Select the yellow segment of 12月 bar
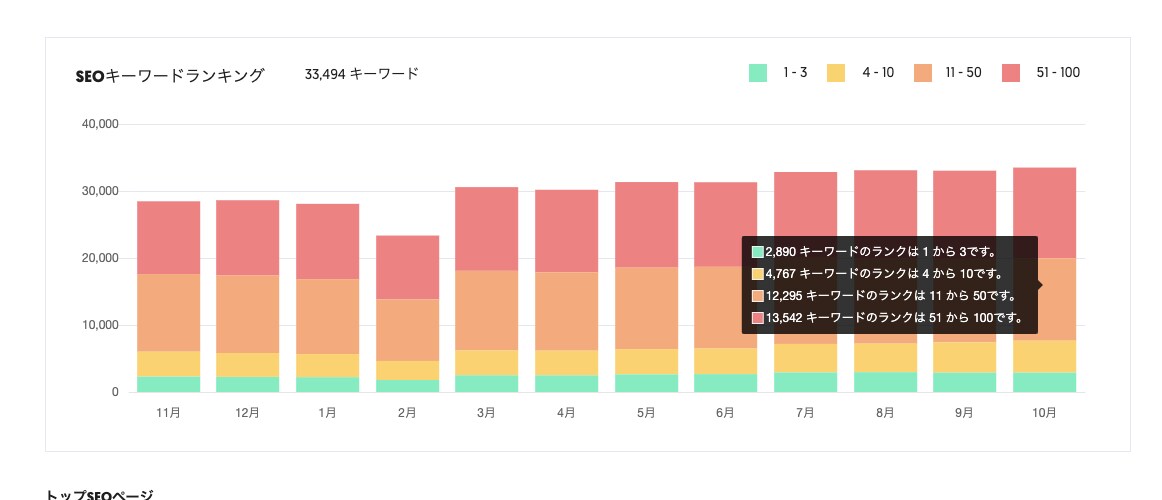This screenshot has height=500, width=1162. point(248,365)
